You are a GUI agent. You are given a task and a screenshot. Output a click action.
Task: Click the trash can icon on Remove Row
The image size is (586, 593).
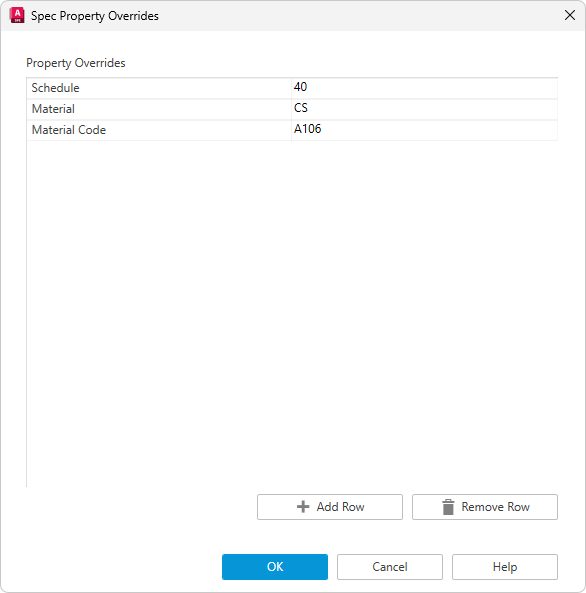(x=448, y=507)
